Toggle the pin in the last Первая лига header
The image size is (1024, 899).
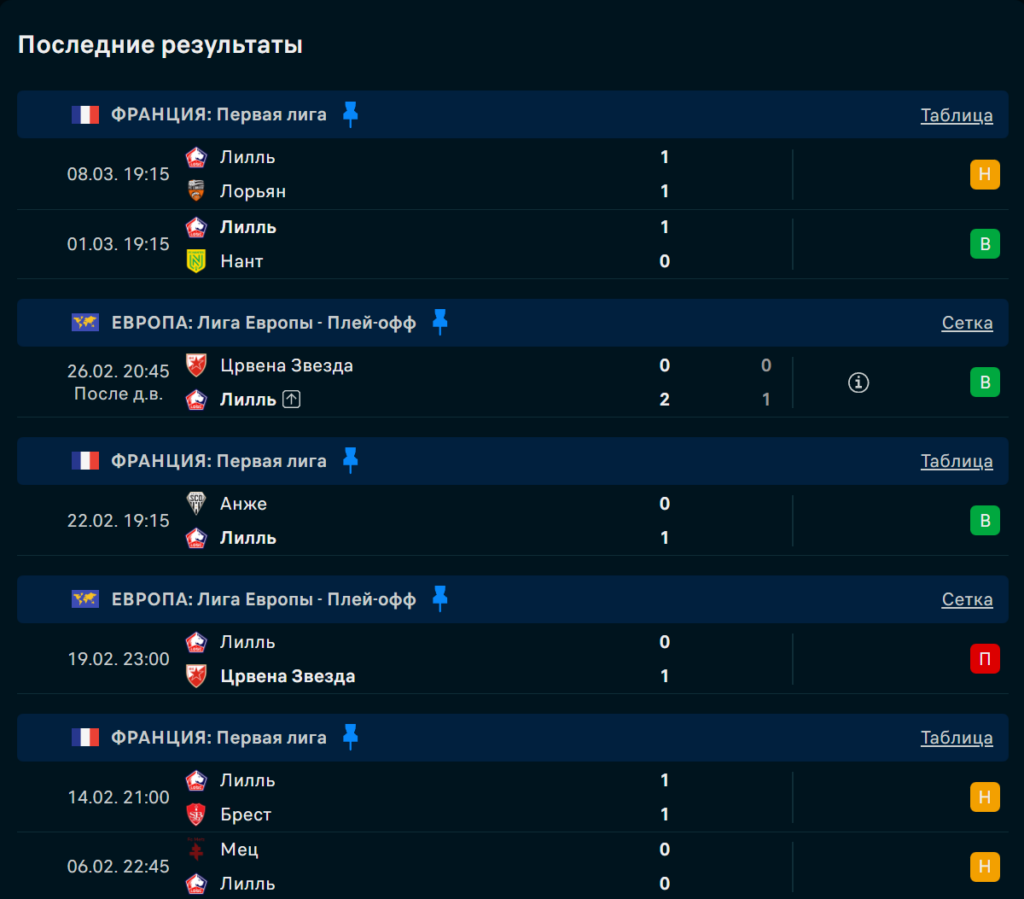[x=350, y=737]
